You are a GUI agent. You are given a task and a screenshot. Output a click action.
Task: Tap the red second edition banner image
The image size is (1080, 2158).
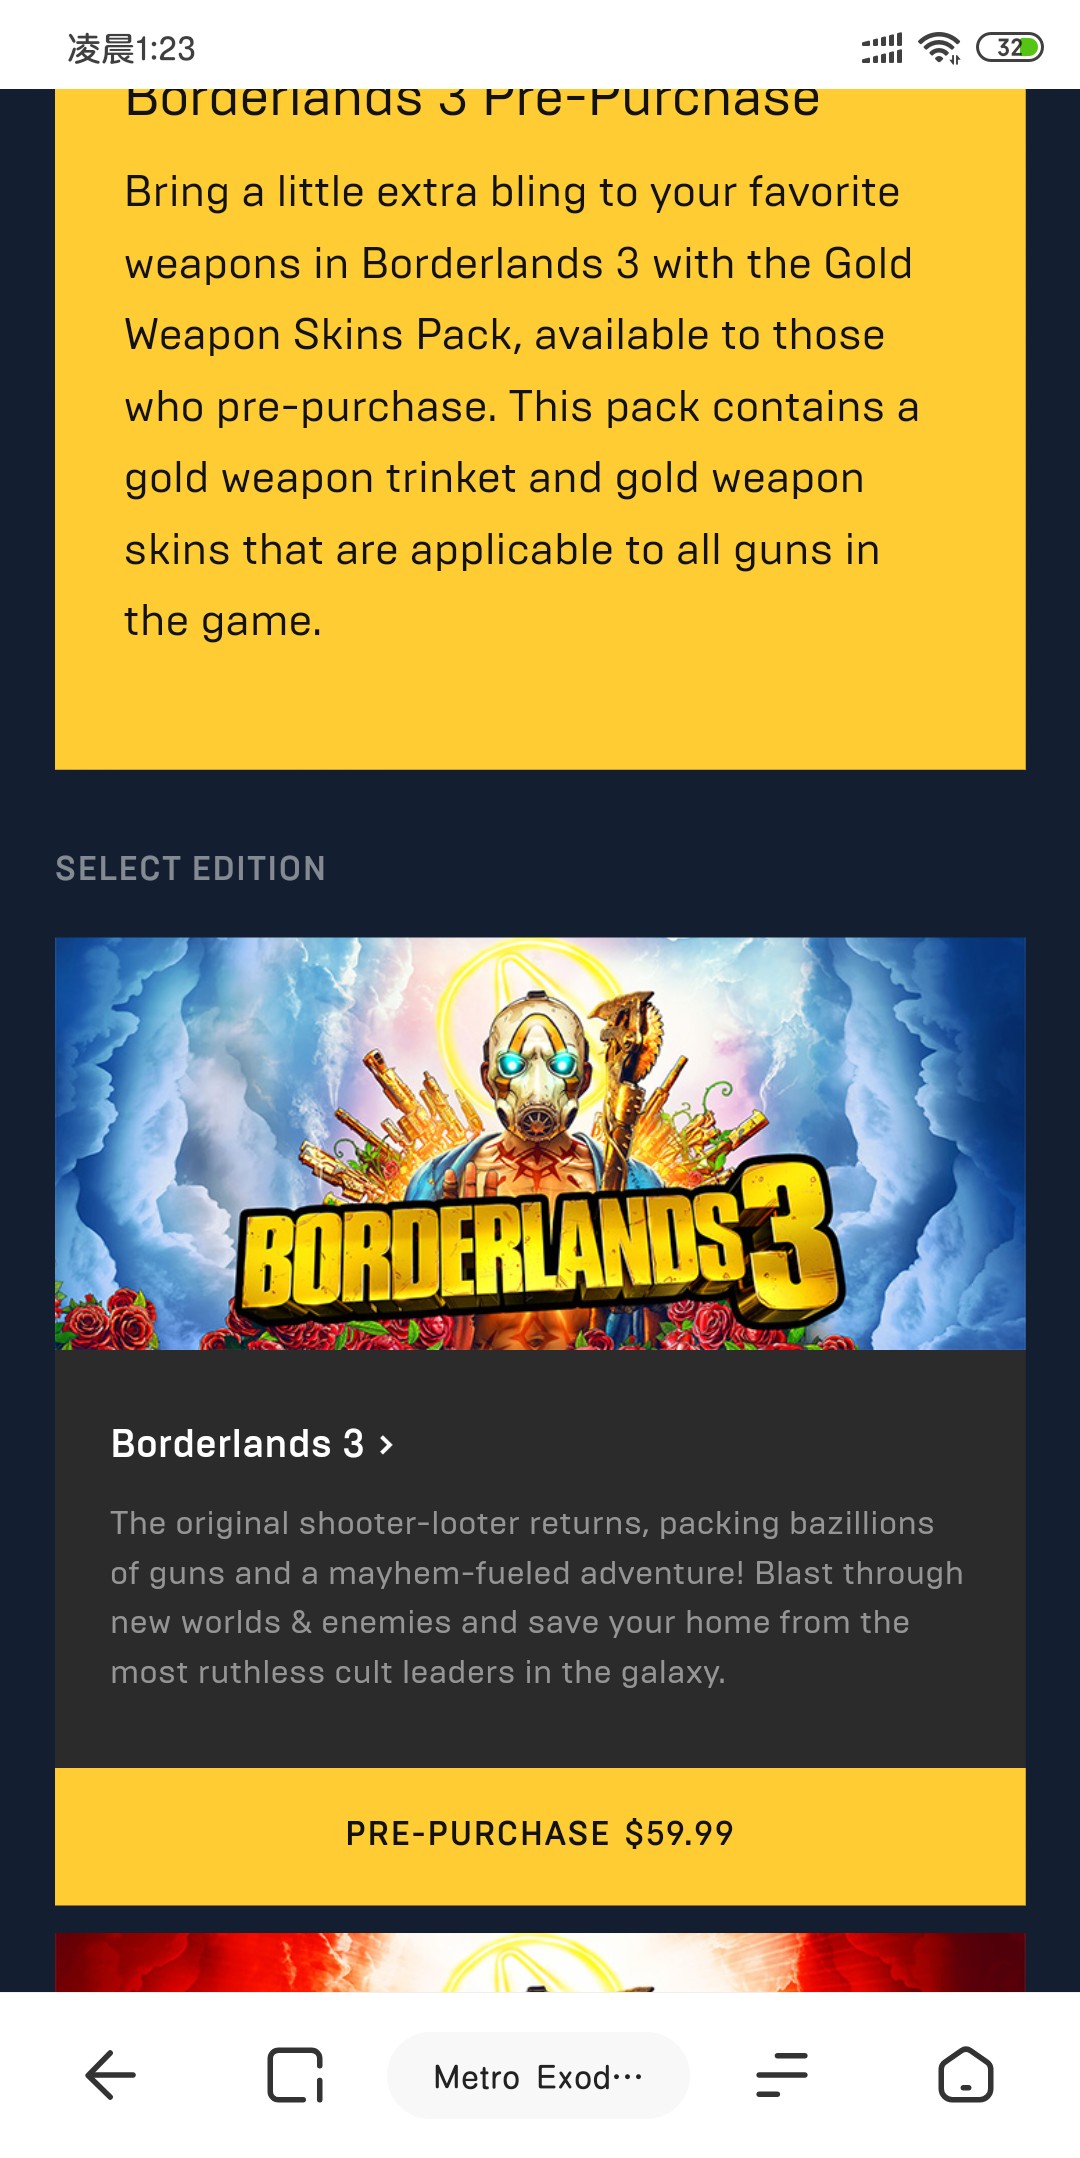click(540, 1962)
